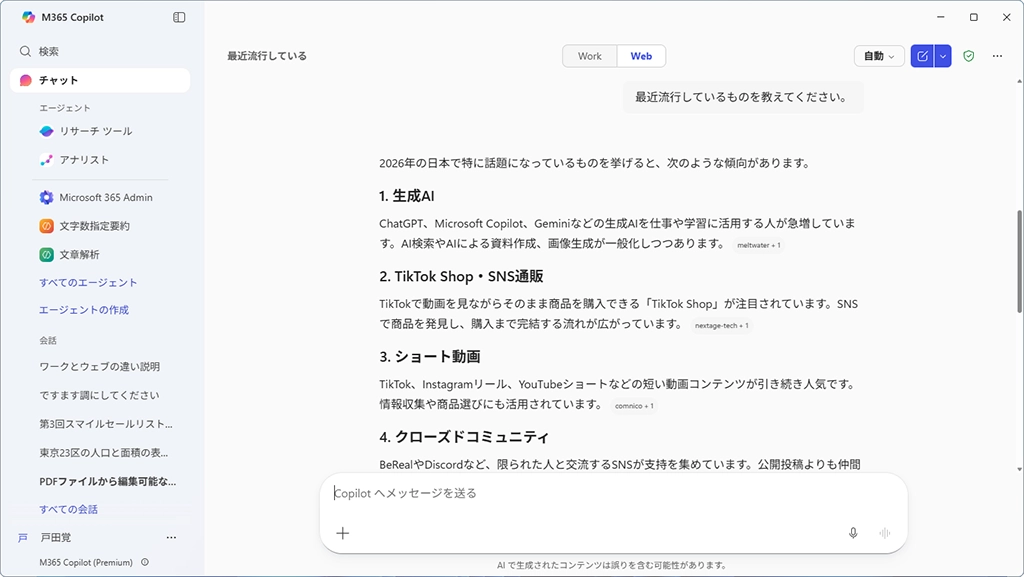
Task: Click the chat vertical scrollbar thumb
Action: pos(1019,261)
